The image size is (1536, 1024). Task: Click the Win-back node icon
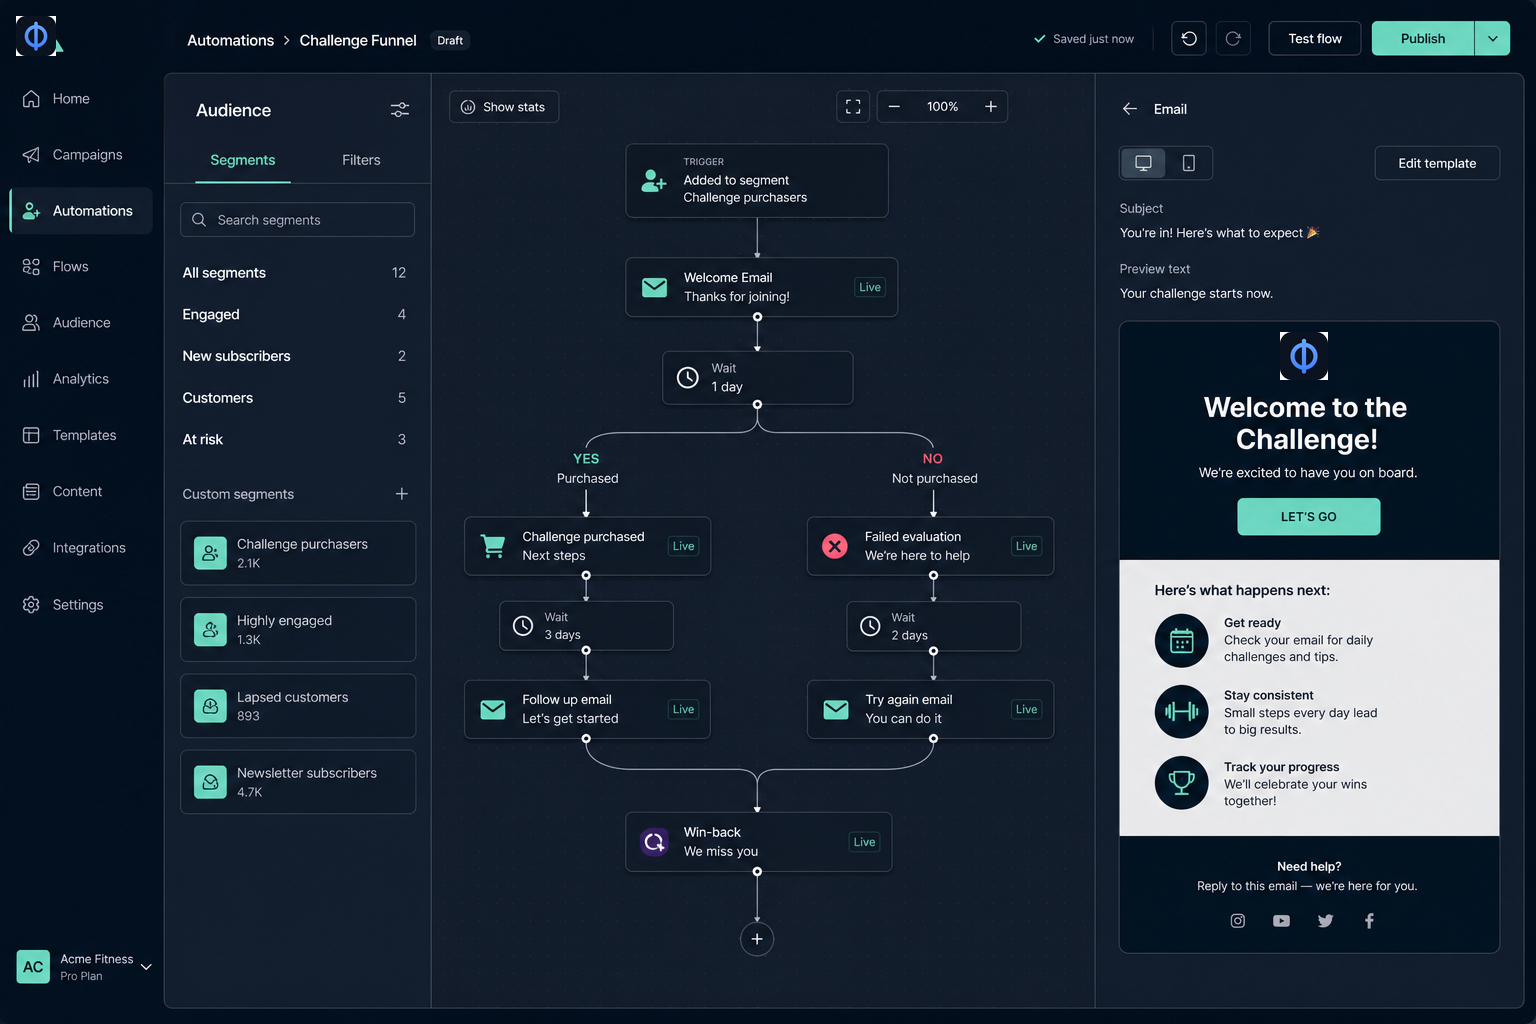tap(654, 842)
